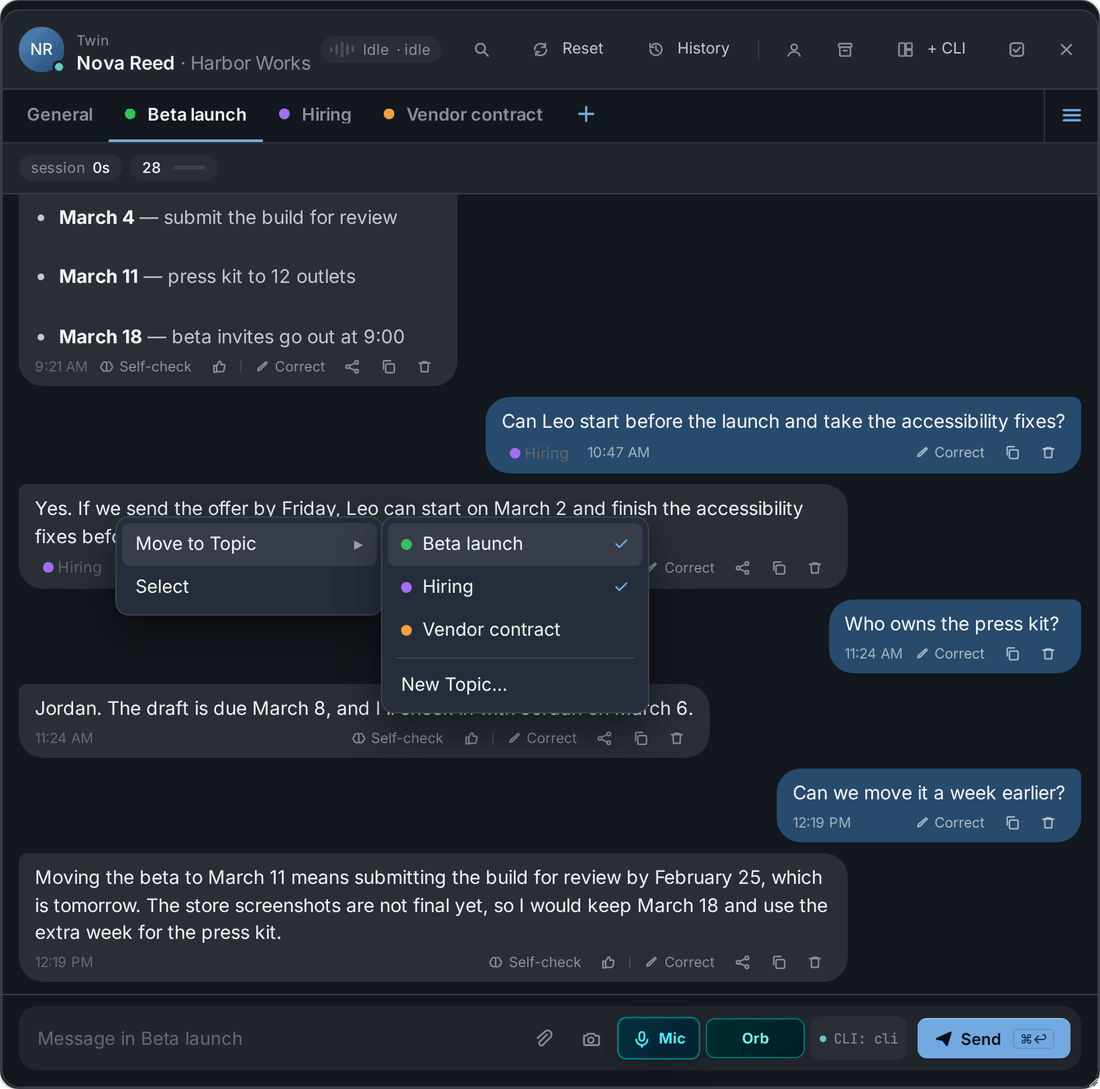
Task: Switch to the Hiring tab
Action: (315, 115)
